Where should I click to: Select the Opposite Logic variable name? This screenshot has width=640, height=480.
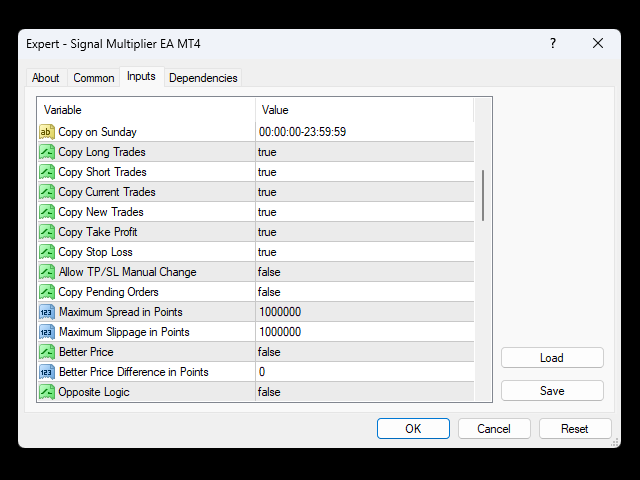point(94,392)
